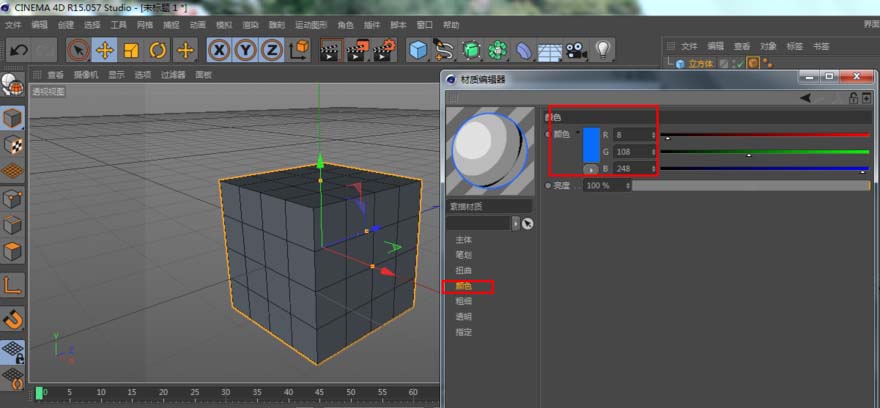Select the 透明 channel in material list

pyautogui.click(x=464, y=316)
